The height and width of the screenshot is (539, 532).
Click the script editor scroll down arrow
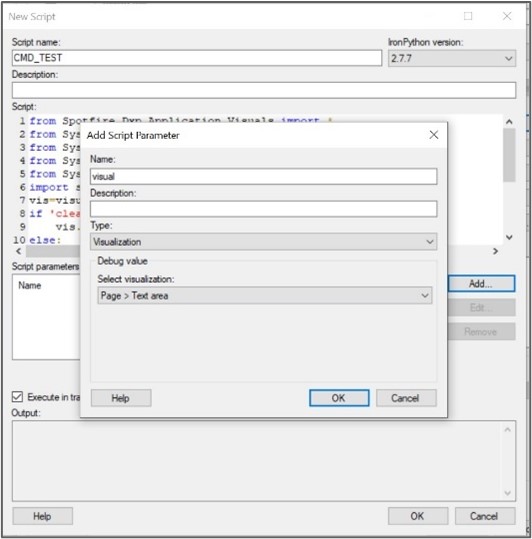point(509,237)
